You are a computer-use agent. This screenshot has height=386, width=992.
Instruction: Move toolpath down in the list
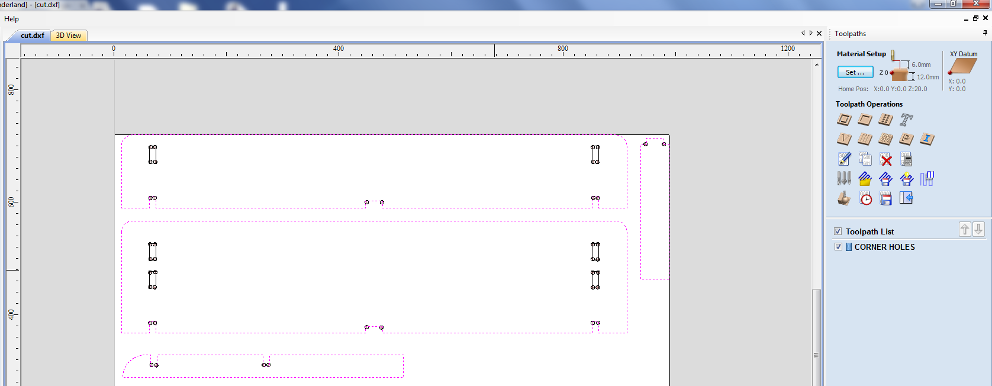tap(979, 230)
